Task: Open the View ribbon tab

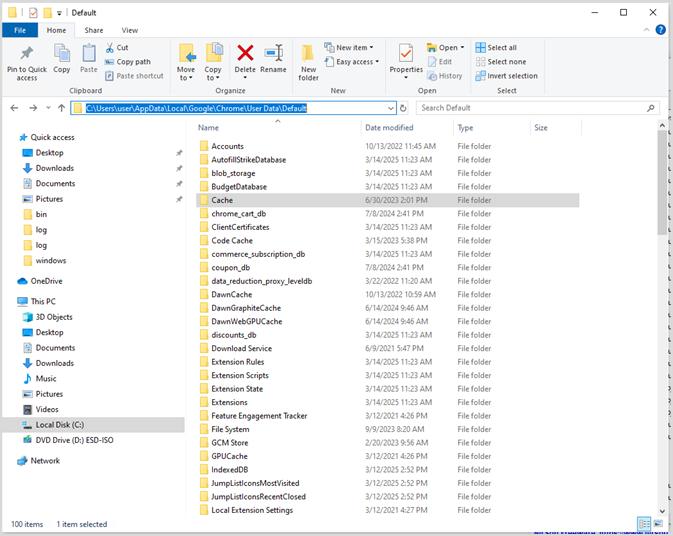Action: click(x=129, y=30)
